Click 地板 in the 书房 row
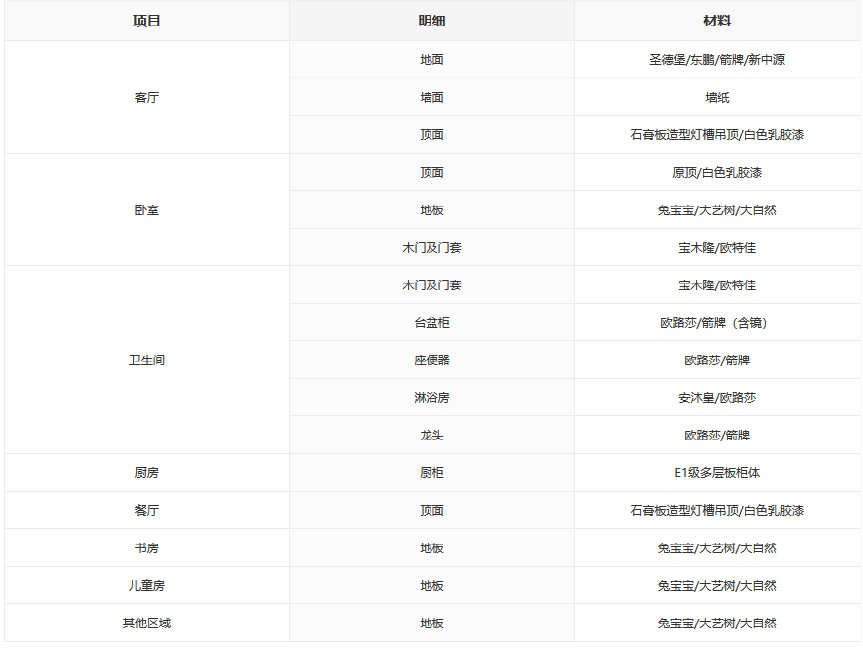This screenshot has width=863, height=650. (x=432, y=548)
